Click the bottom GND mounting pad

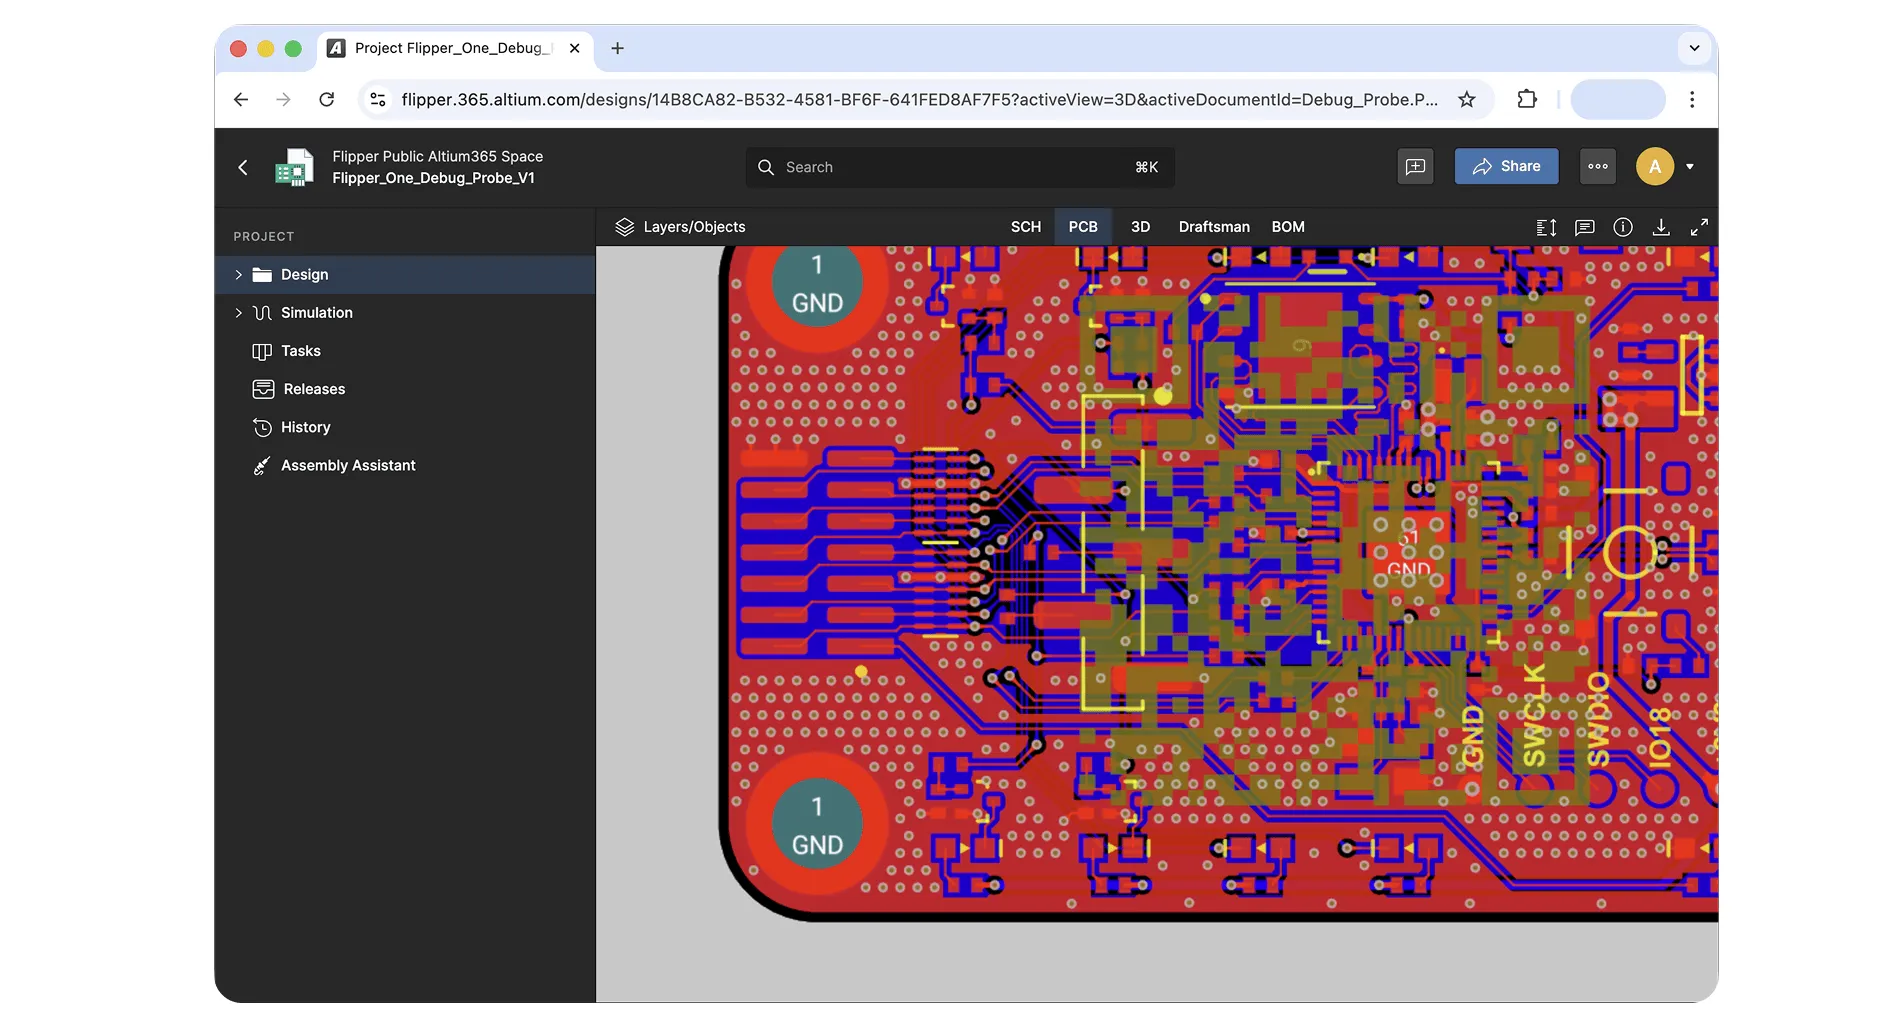click(x=817, y=826)
